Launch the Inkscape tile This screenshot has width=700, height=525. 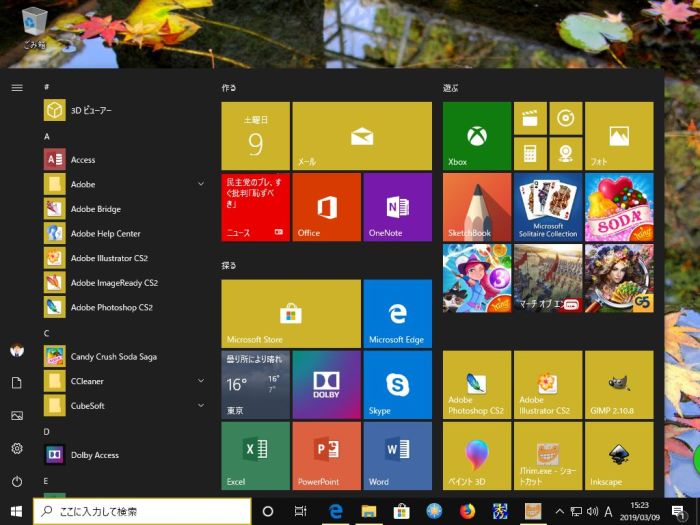pyautogui.click(x=618, y=455)
